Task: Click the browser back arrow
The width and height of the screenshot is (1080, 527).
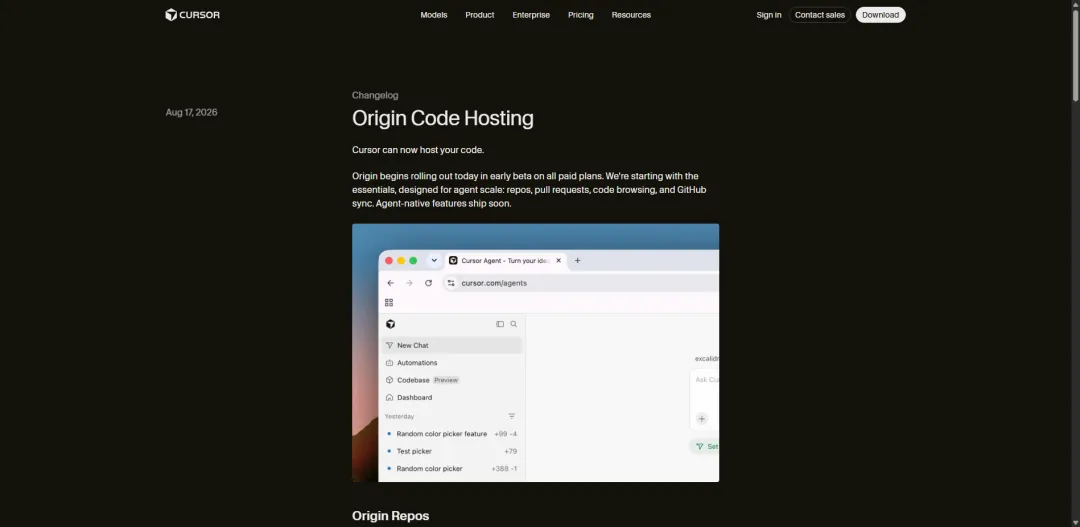Action: (x=391, y=283)
